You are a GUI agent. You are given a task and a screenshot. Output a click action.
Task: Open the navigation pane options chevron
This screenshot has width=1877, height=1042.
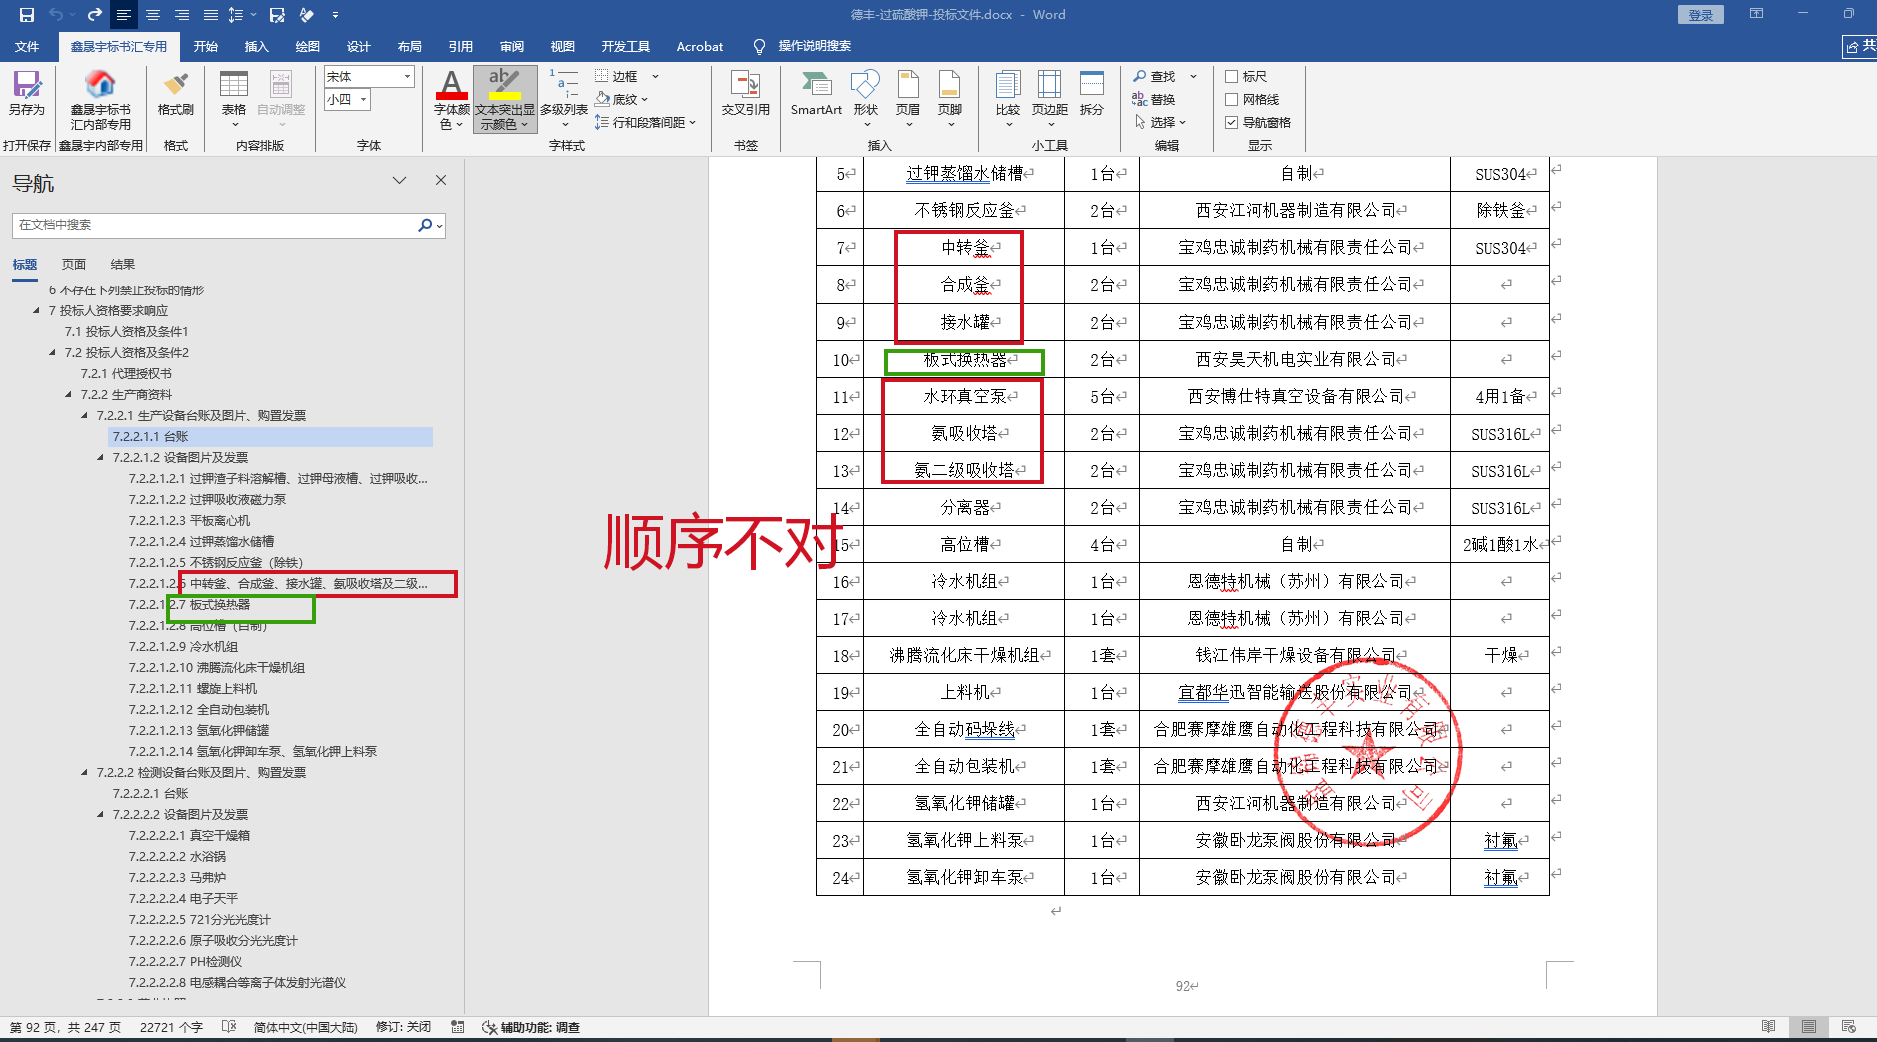400,180
